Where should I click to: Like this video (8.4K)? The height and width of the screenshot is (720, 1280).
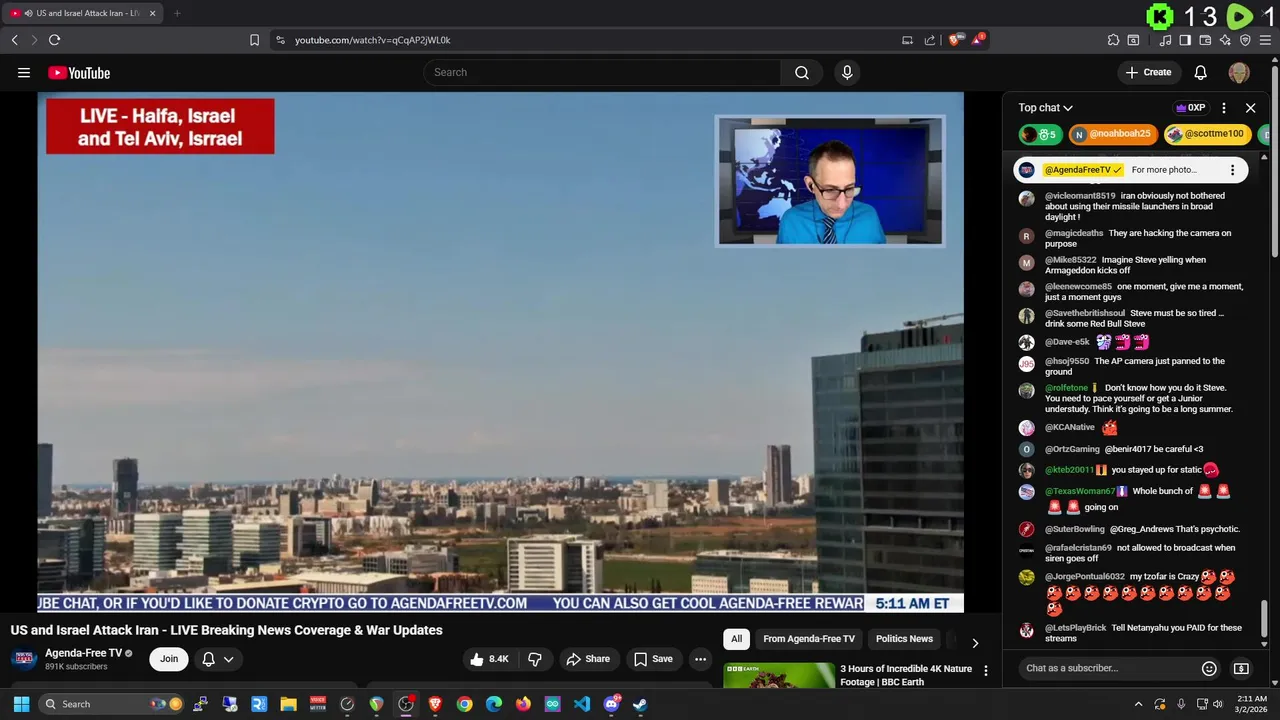490,659
